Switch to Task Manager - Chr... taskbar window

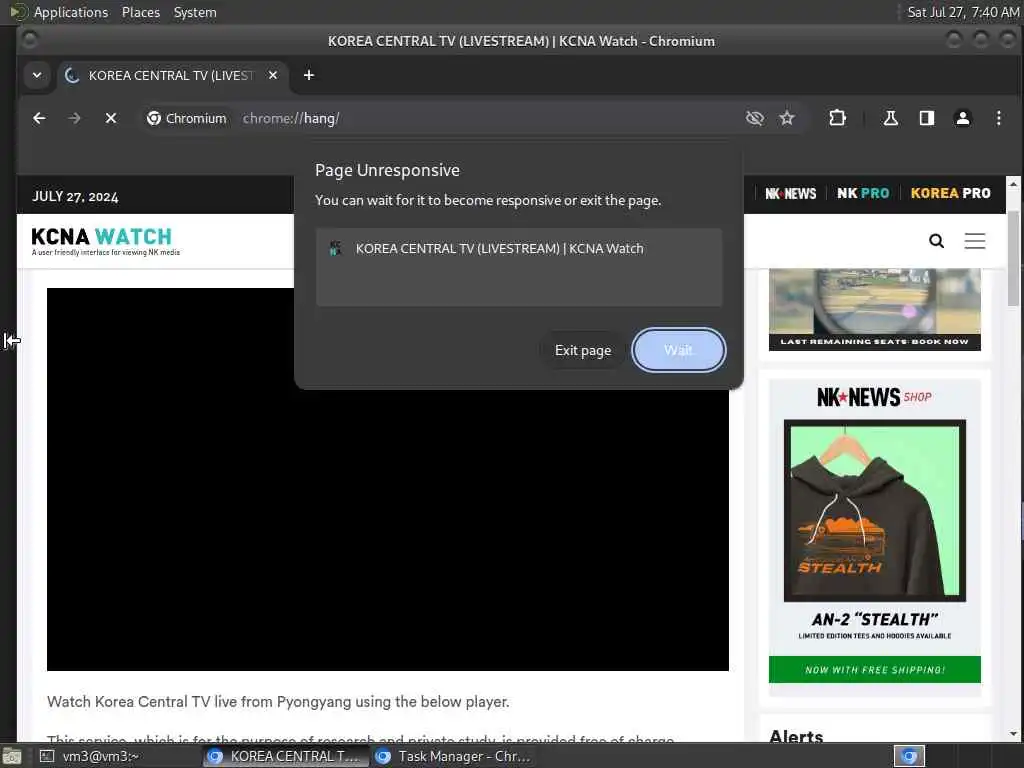(x=454, y=756)
